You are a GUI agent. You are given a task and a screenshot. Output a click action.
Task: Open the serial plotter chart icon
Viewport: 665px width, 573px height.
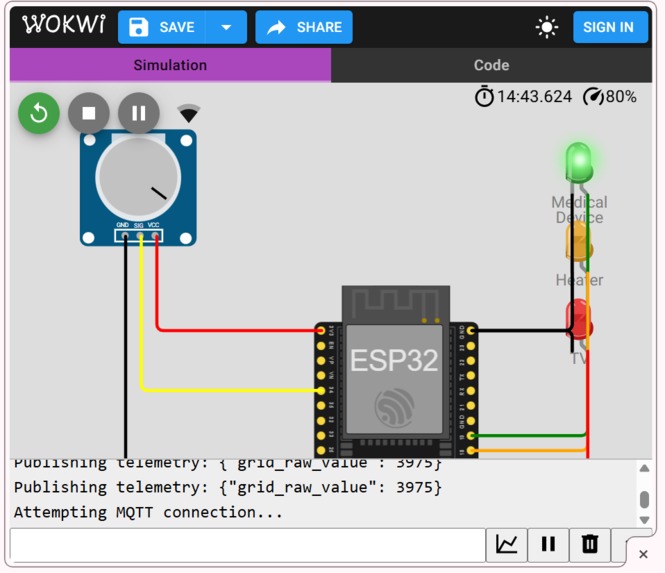click(x=506, y=545)
